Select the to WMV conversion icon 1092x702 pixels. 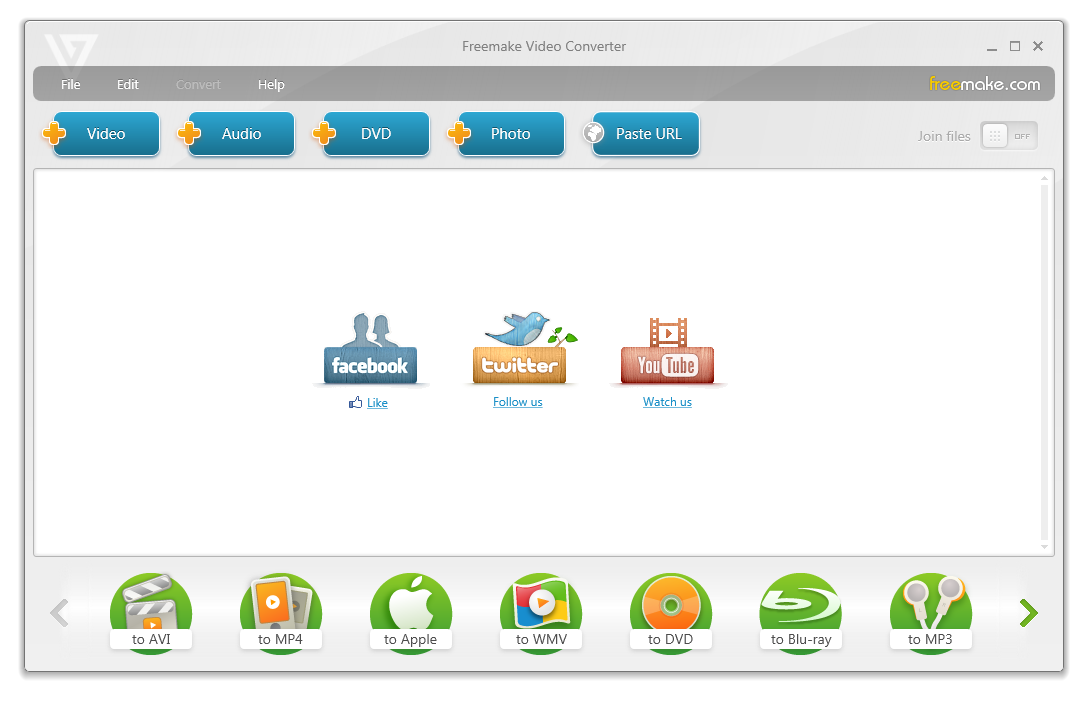[541, 613]
